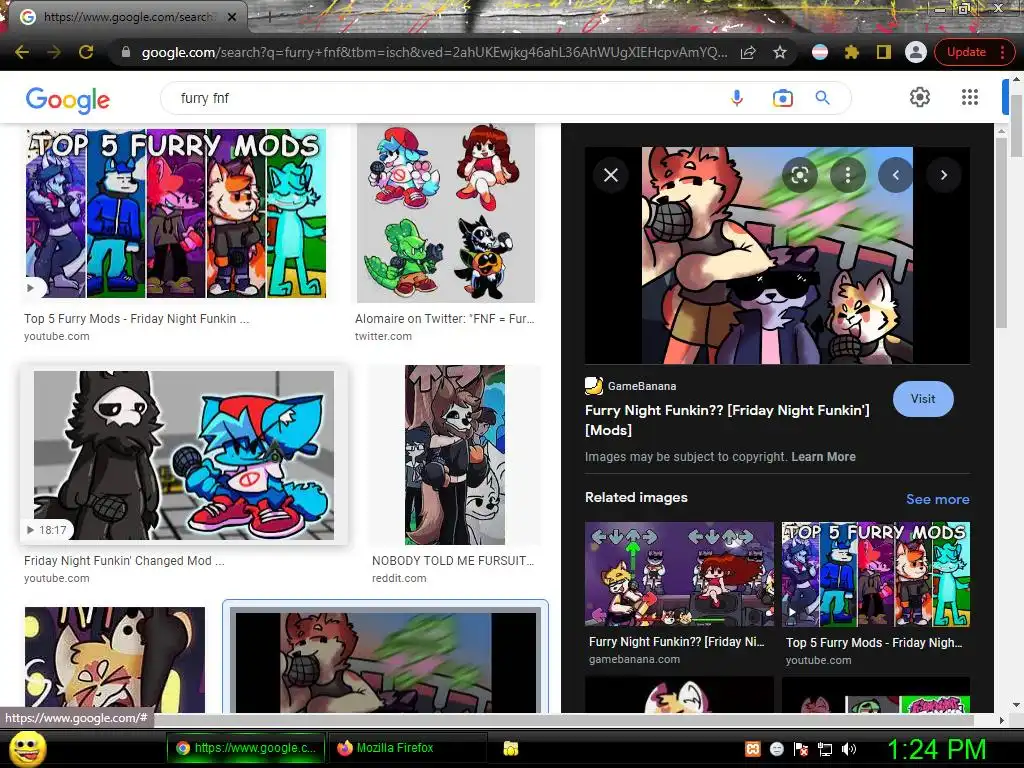Open related image Furry Night Funkin gamebanana thumbnail

pos(679,574)
